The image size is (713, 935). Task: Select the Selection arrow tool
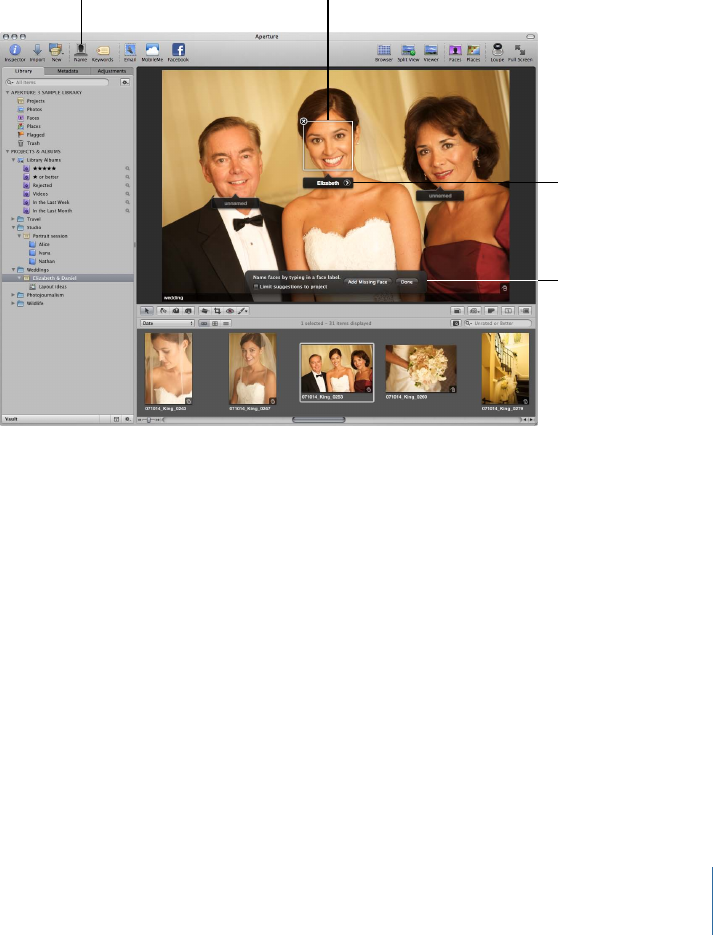tap(147, 311)
